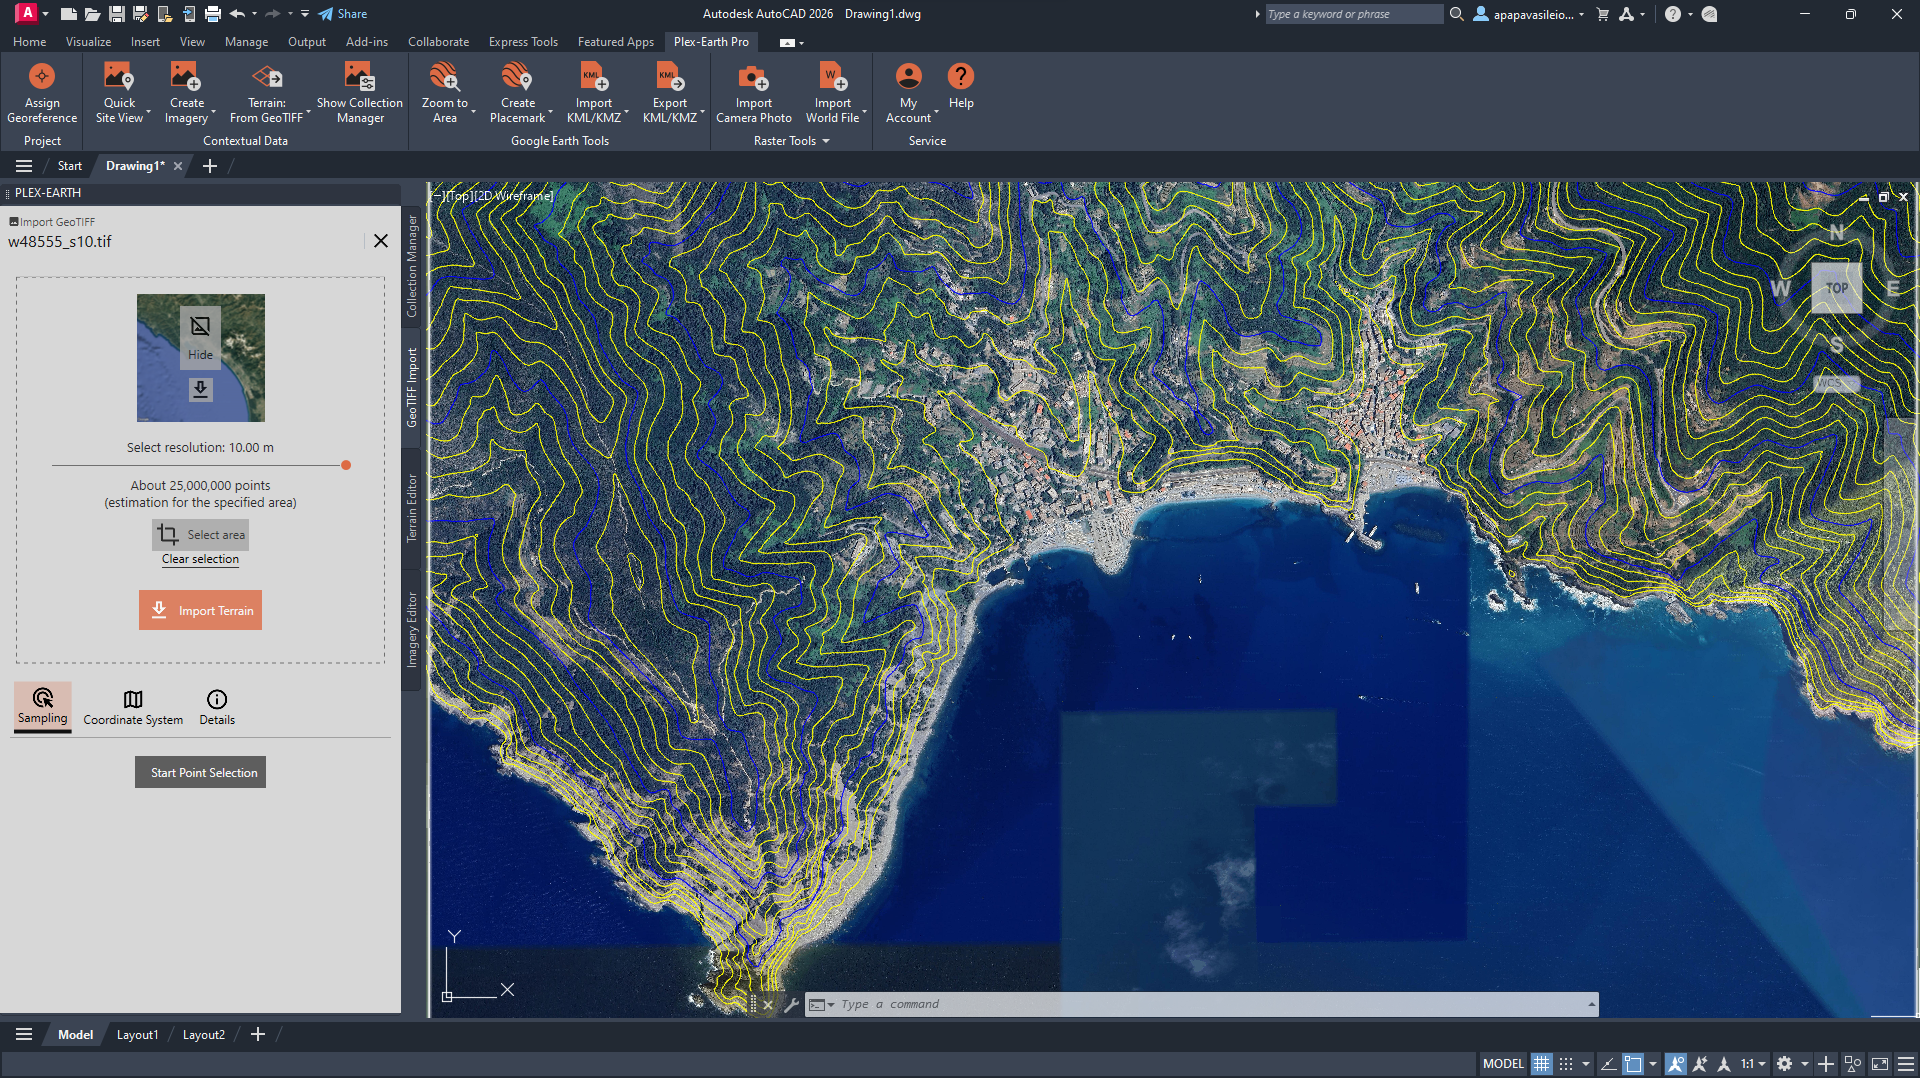The height and width of the screenshot is (1080, 1920).
Task: Click the Clear selection link
Action: 200,559
